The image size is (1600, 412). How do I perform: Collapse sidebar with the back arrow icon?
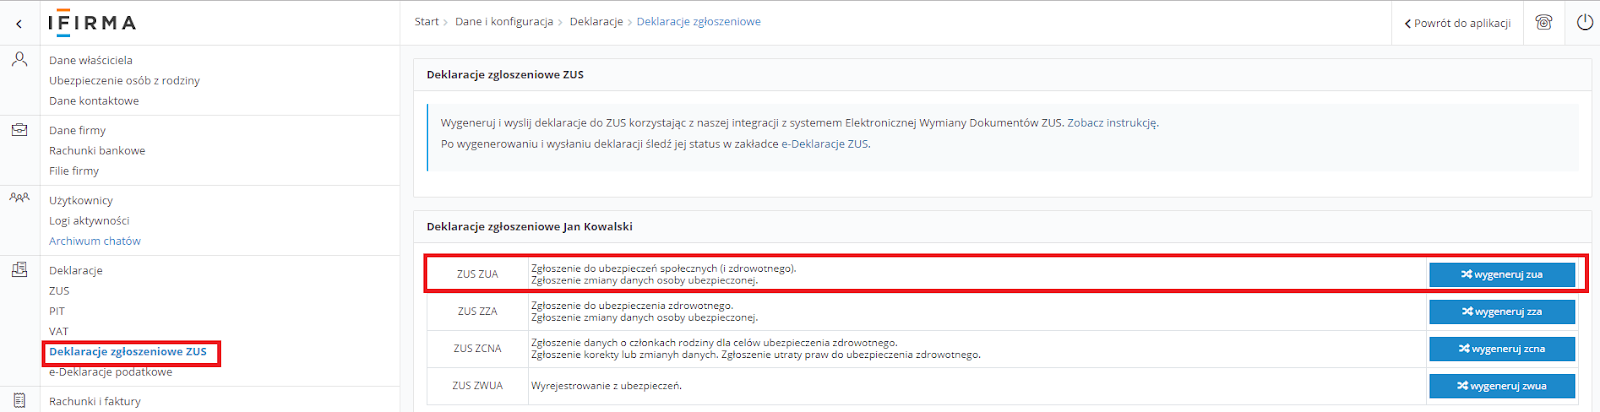[19, 23]
